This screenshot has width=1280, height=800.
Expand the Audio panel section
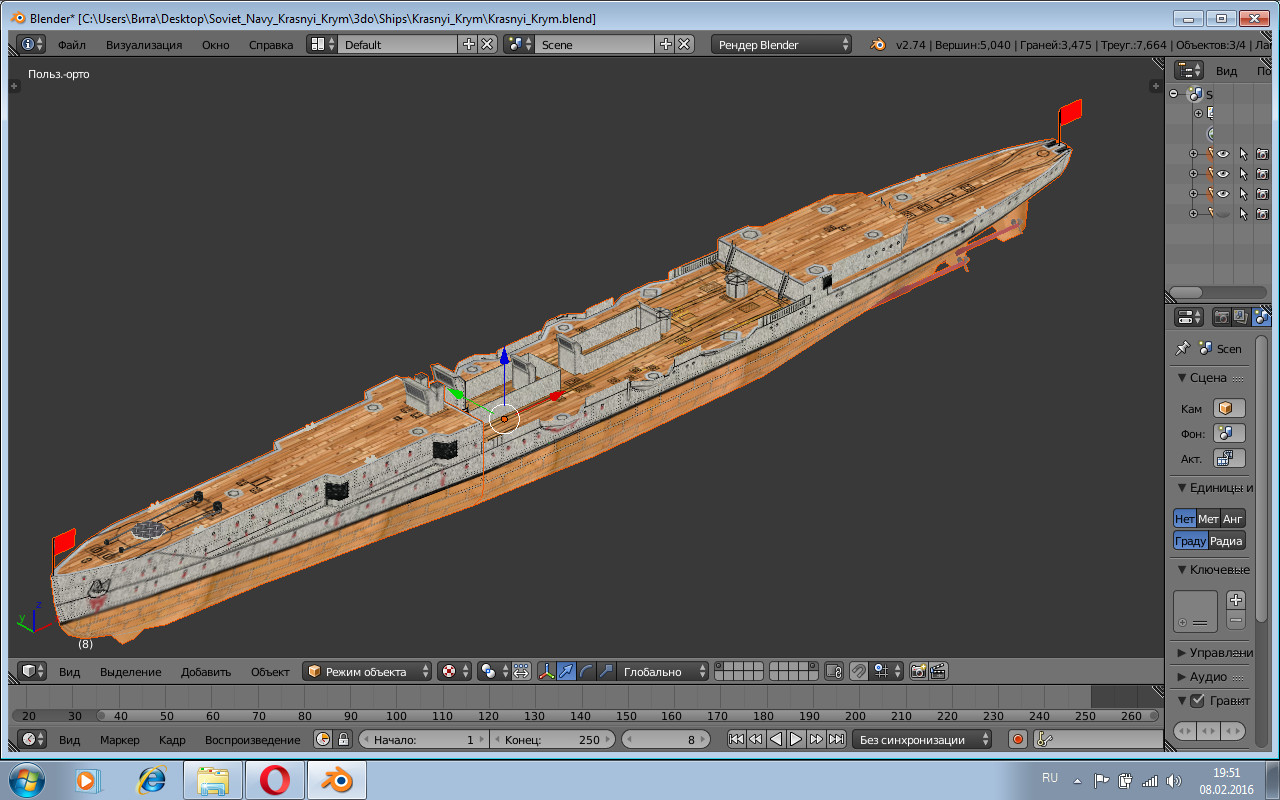(1208, 676)
